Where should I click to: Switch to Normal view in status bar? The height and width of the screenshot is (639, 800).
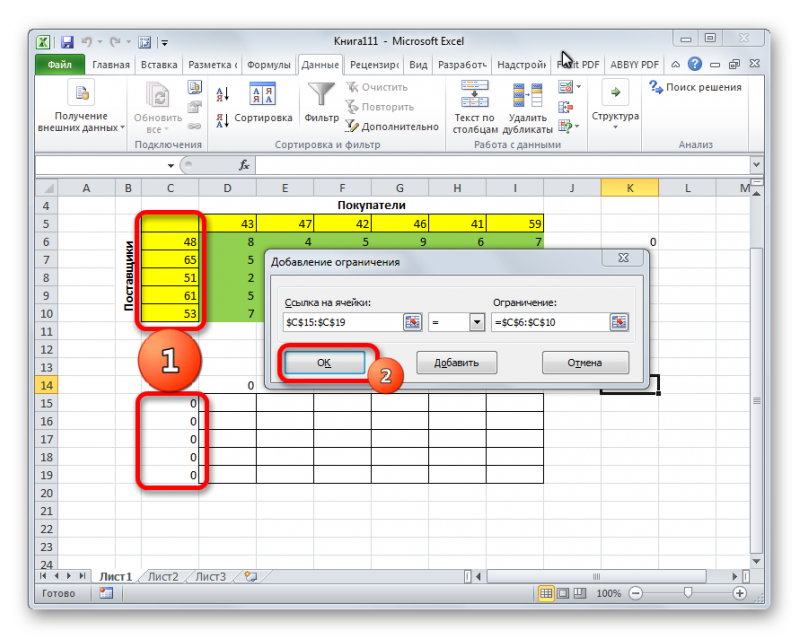(545, 593)
